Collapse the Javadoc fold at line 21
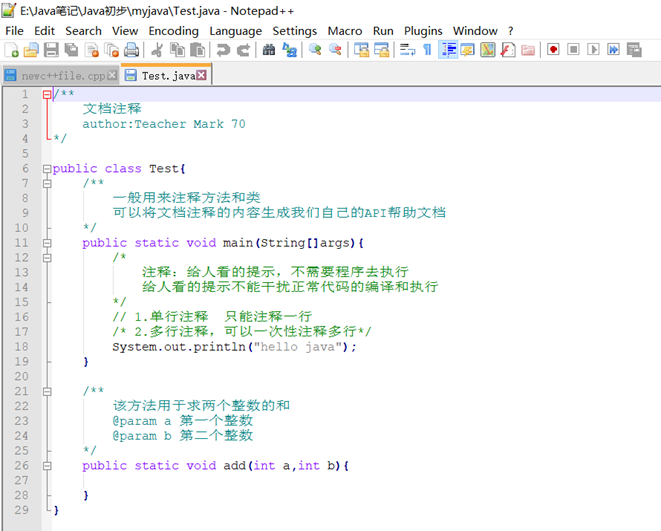The height and width of the screenshot is (531, 661). pos(47,391)
